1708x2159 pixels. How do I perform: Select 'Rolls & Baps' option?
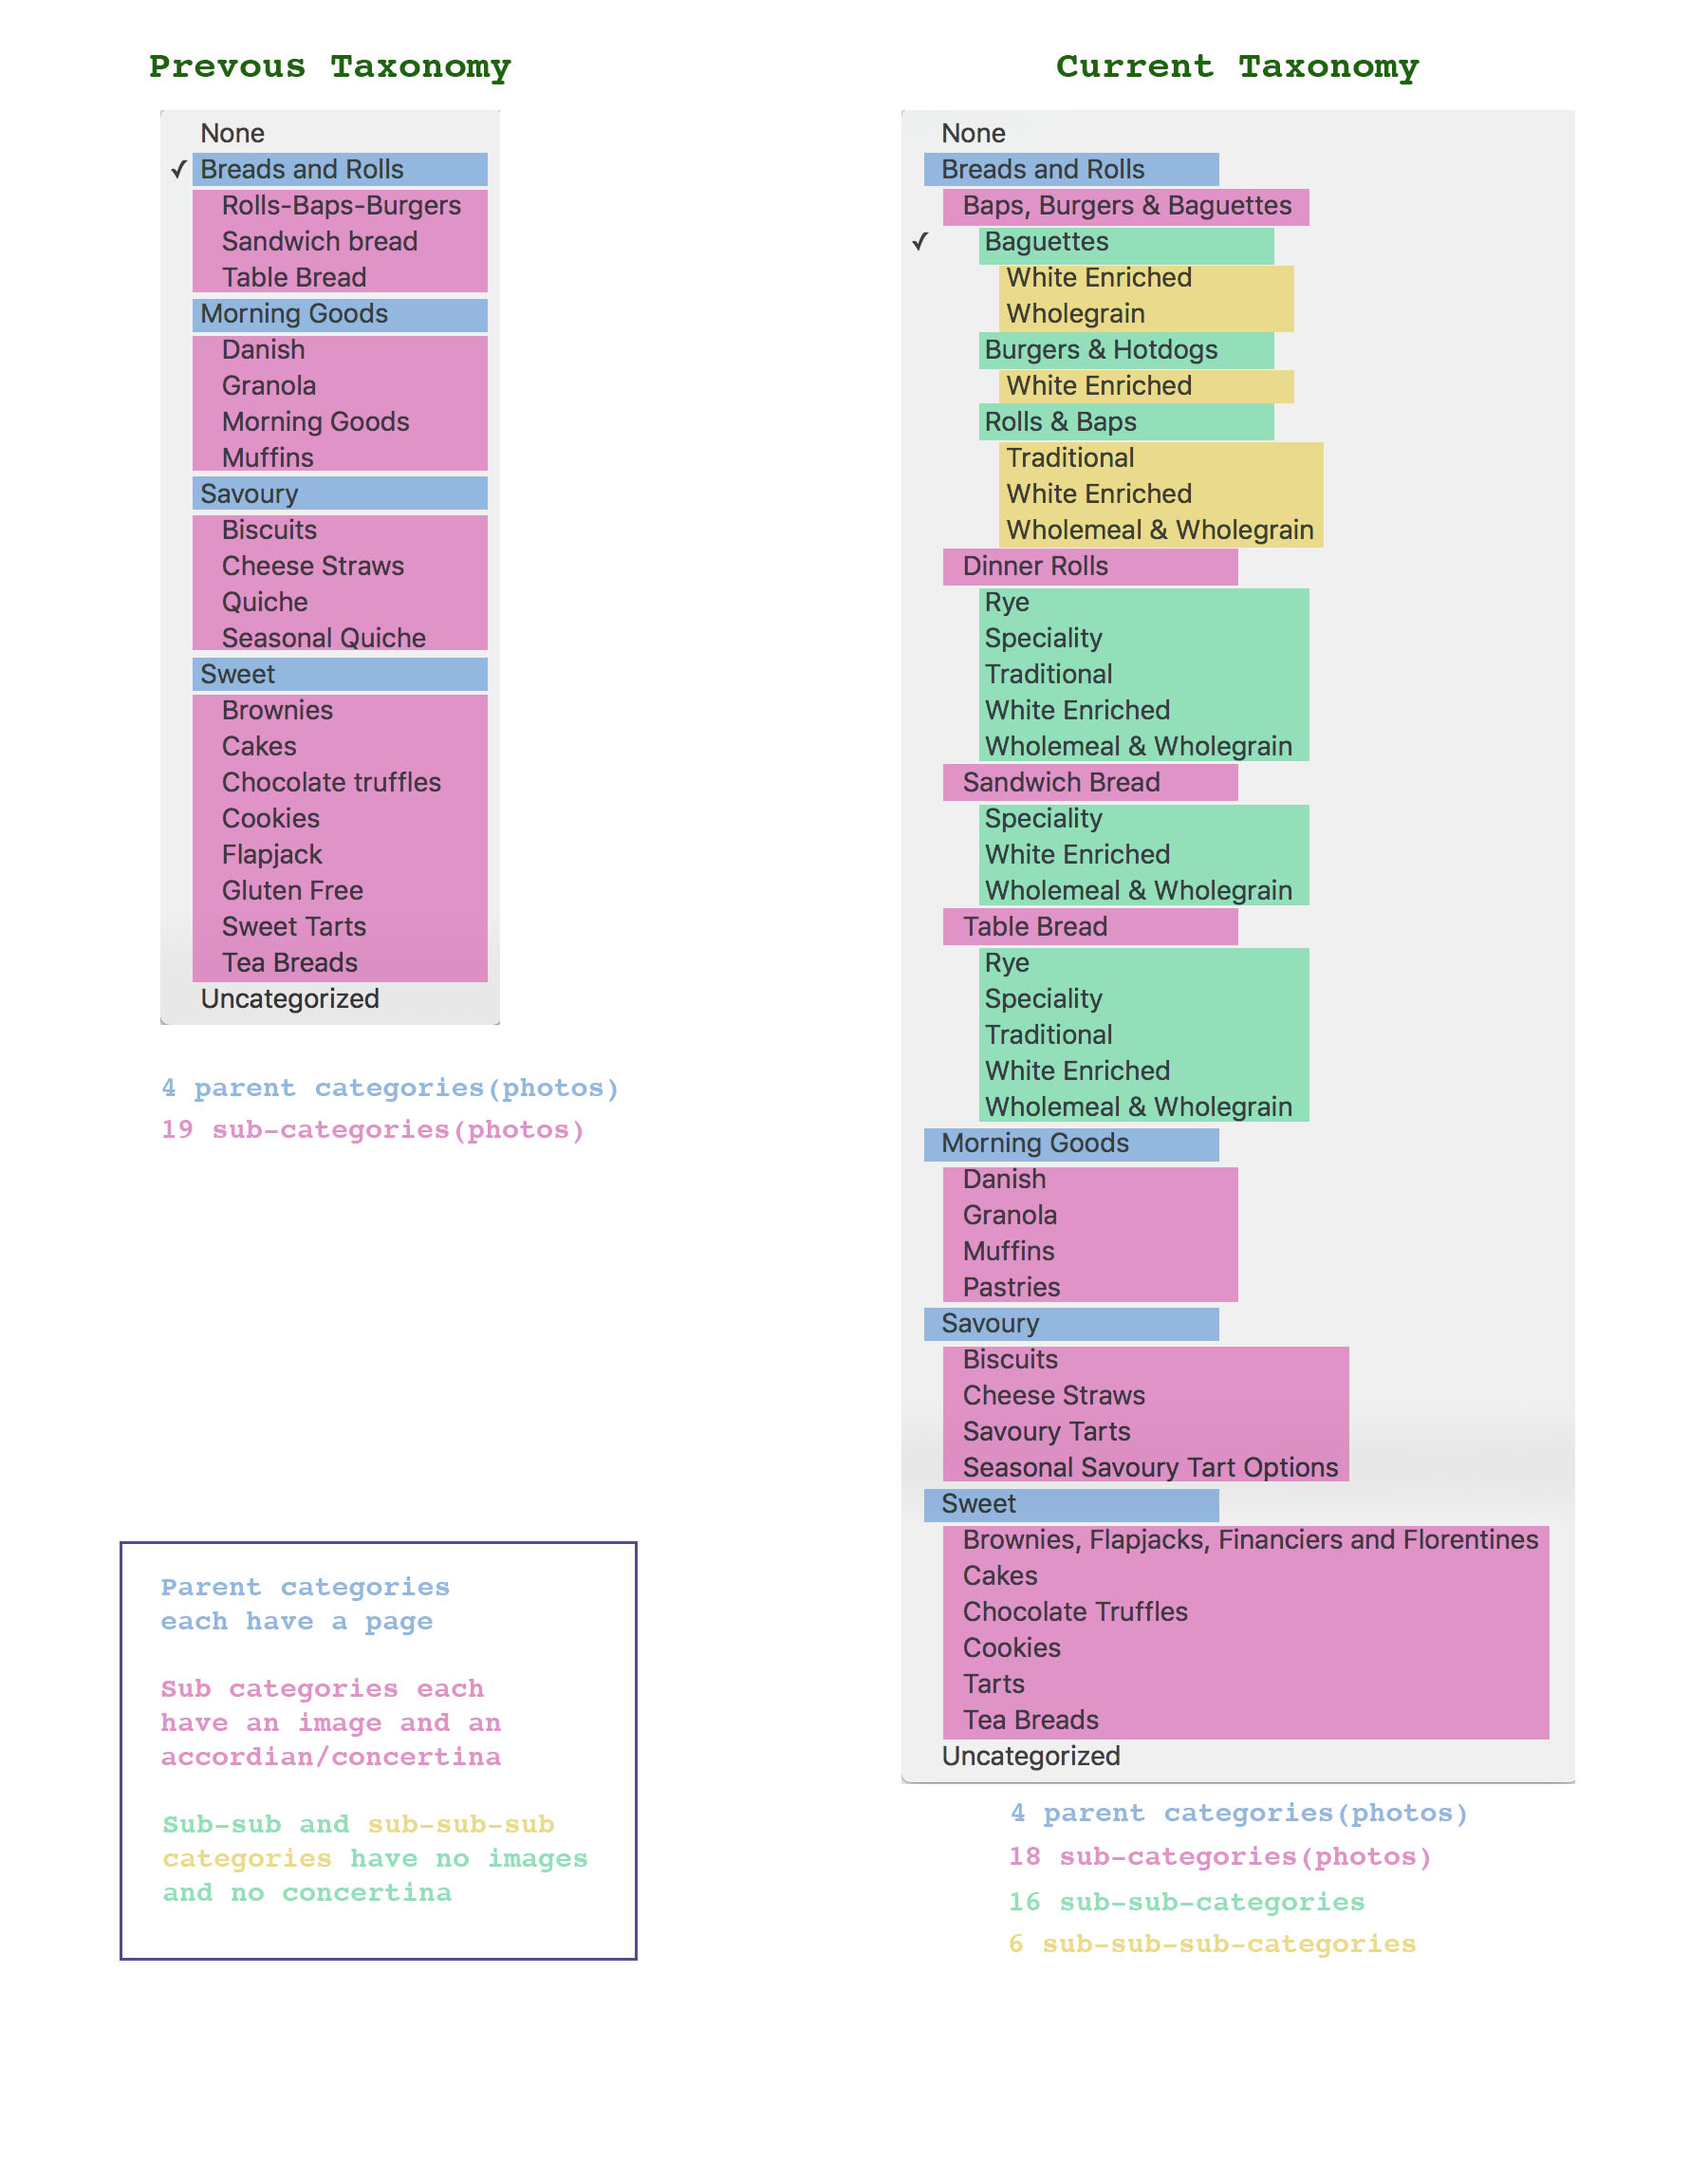click(1126, 422)
